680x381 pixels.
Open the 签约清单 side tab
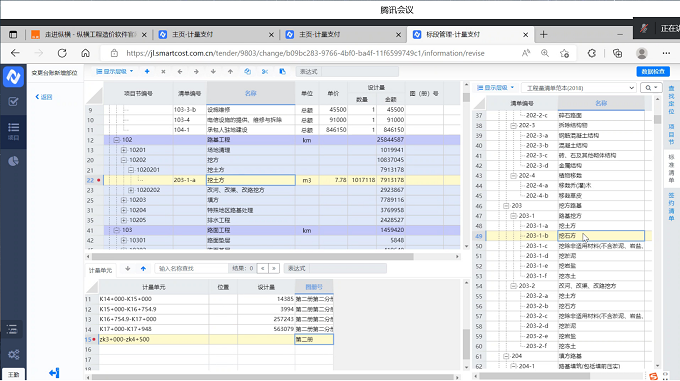point(672,207)
